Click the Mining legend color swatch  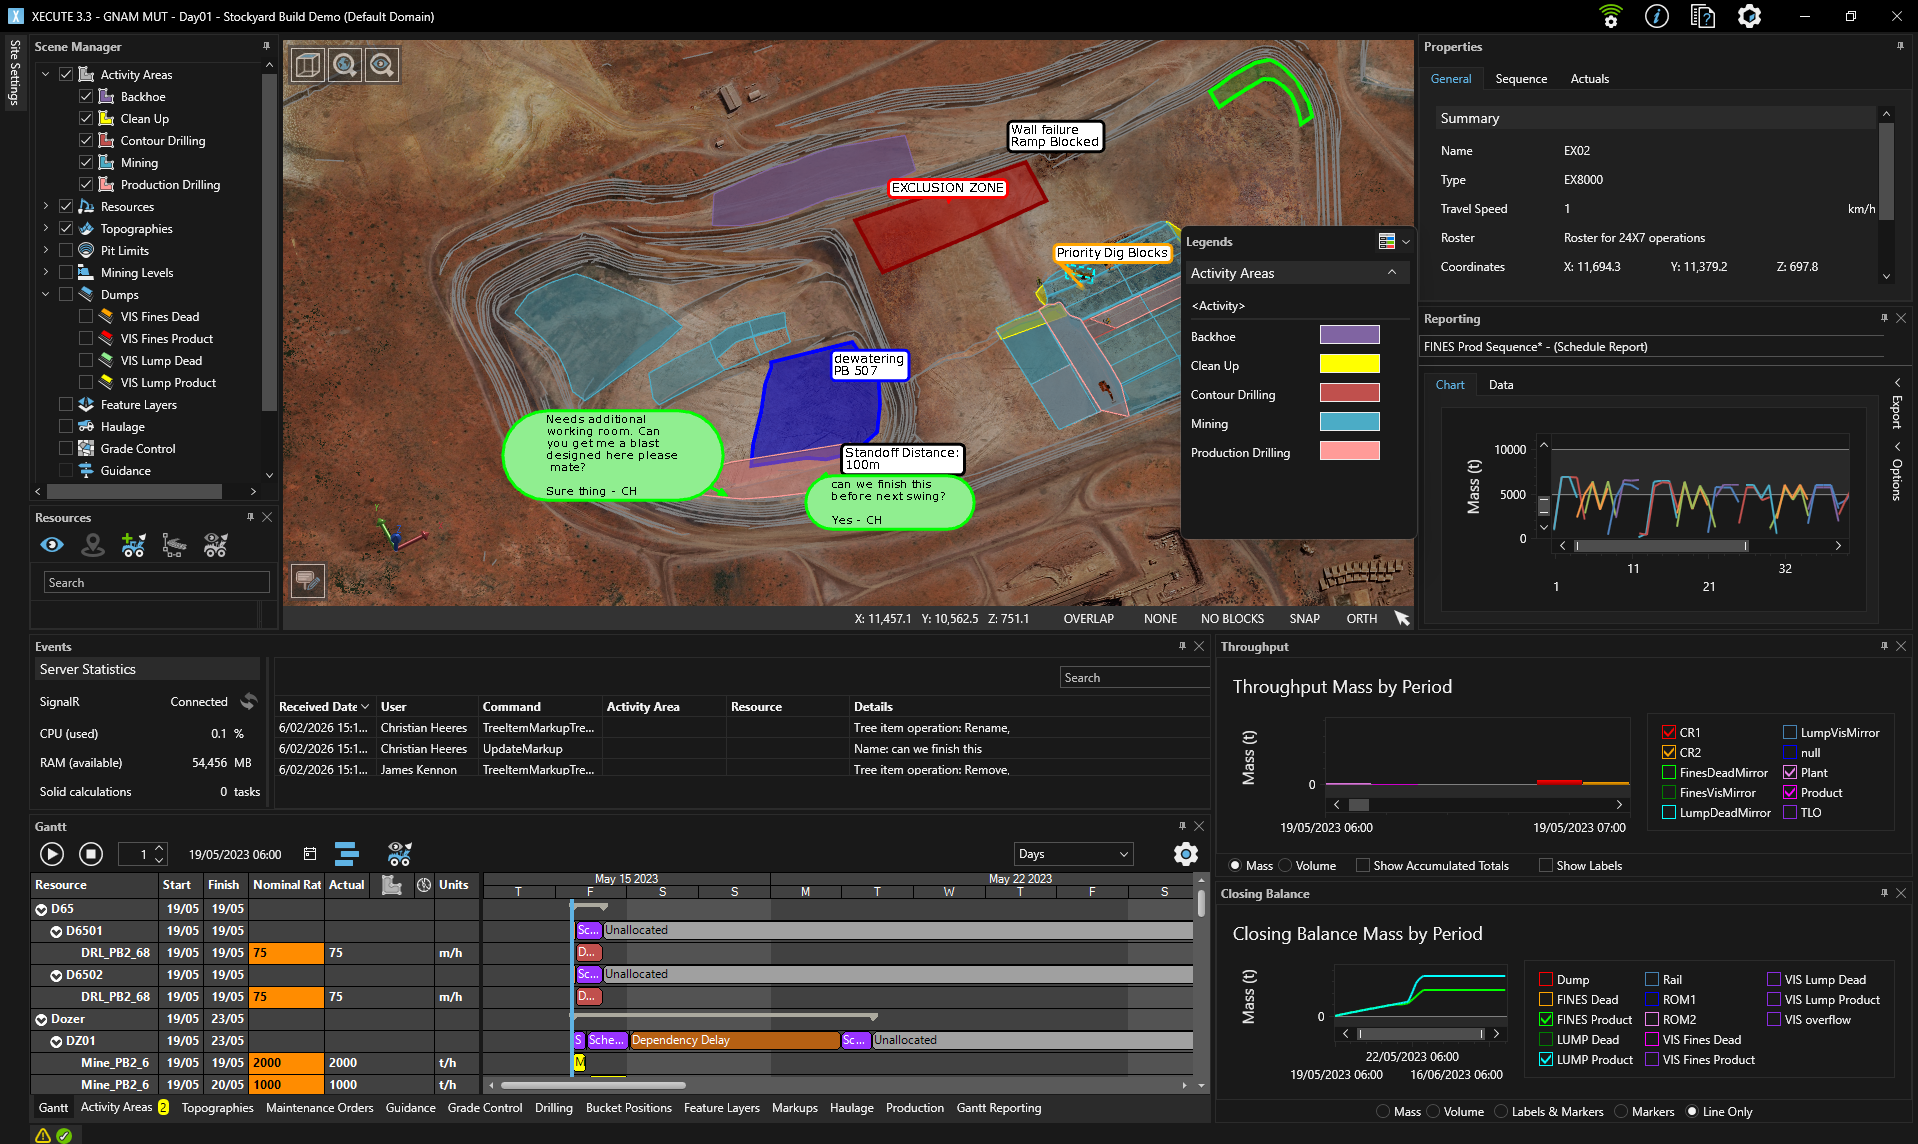pyautogui.click(x=1349, y=423)
